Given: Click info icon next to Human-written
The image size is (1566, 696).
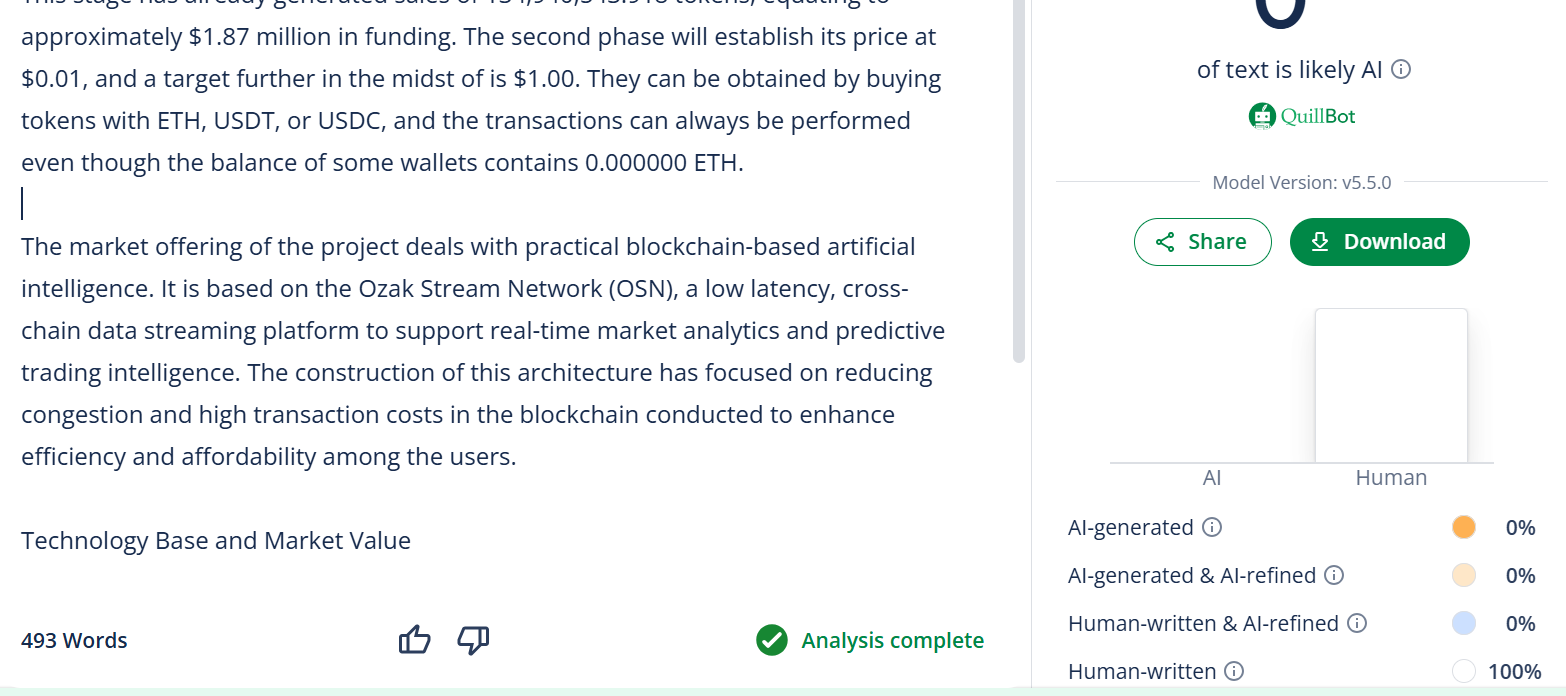Looking at the screenshot, I should tap(1234, 671).
